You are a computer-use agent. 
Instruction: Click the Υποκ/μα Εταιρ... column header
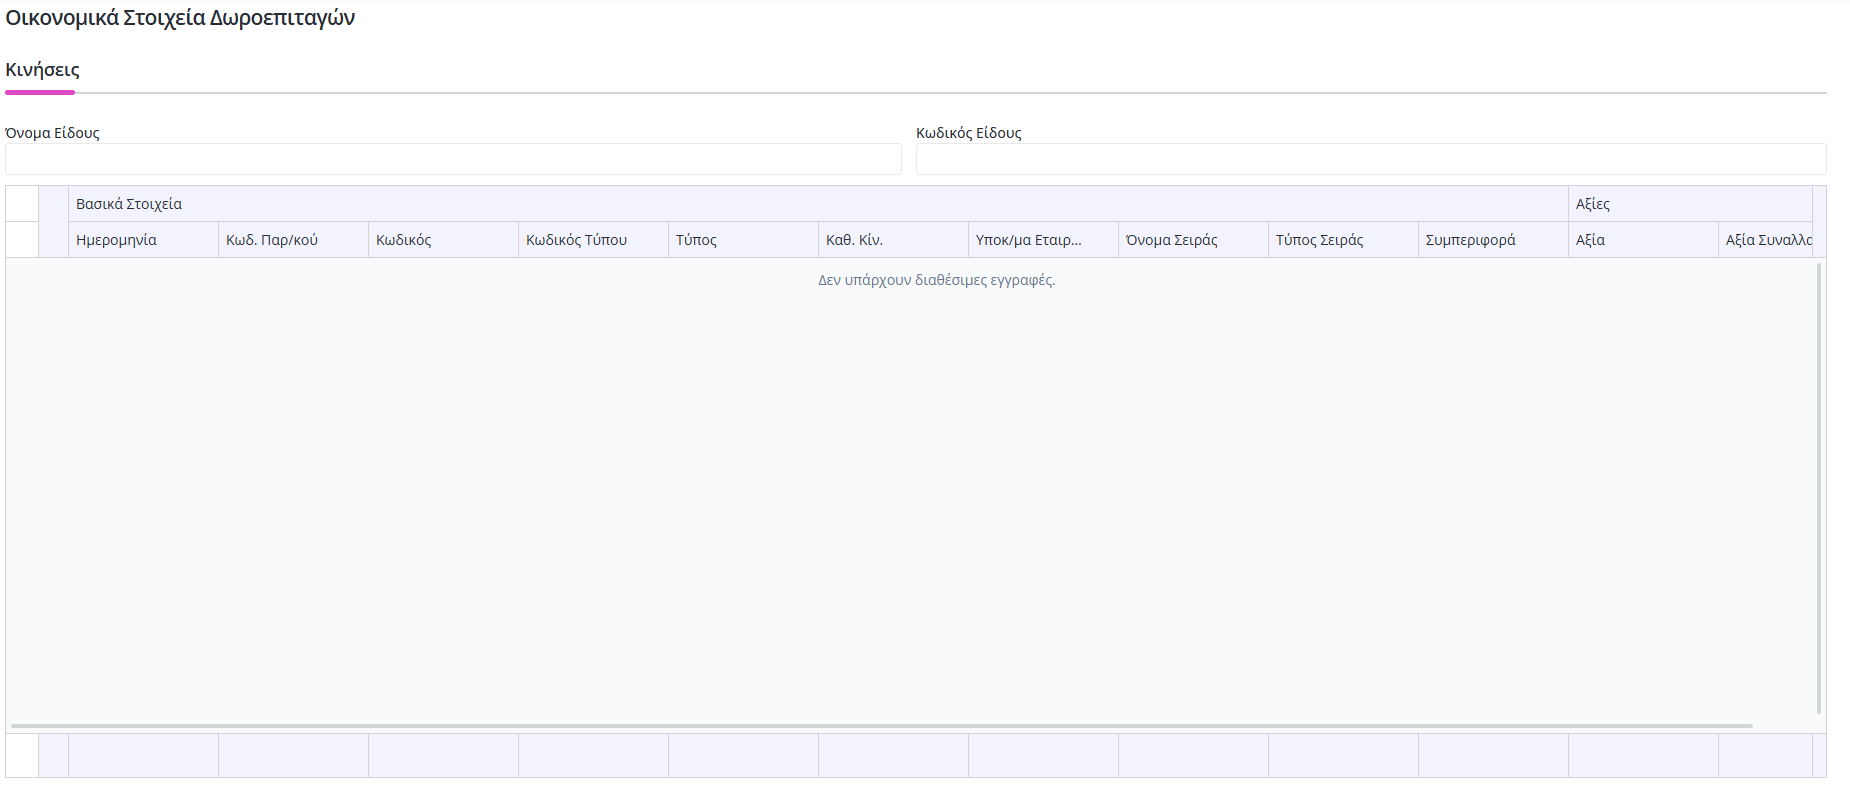point(1043,240)
